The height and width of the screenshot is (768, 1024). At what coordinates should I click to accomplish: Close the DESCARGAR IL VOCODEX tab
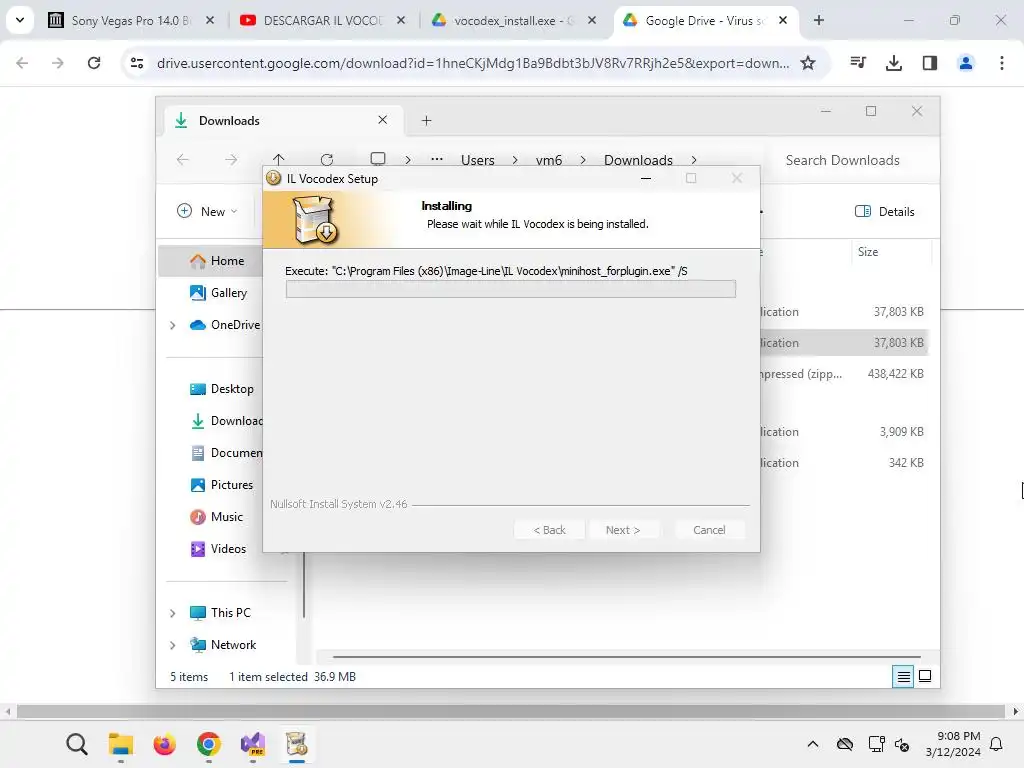(401, 20)
